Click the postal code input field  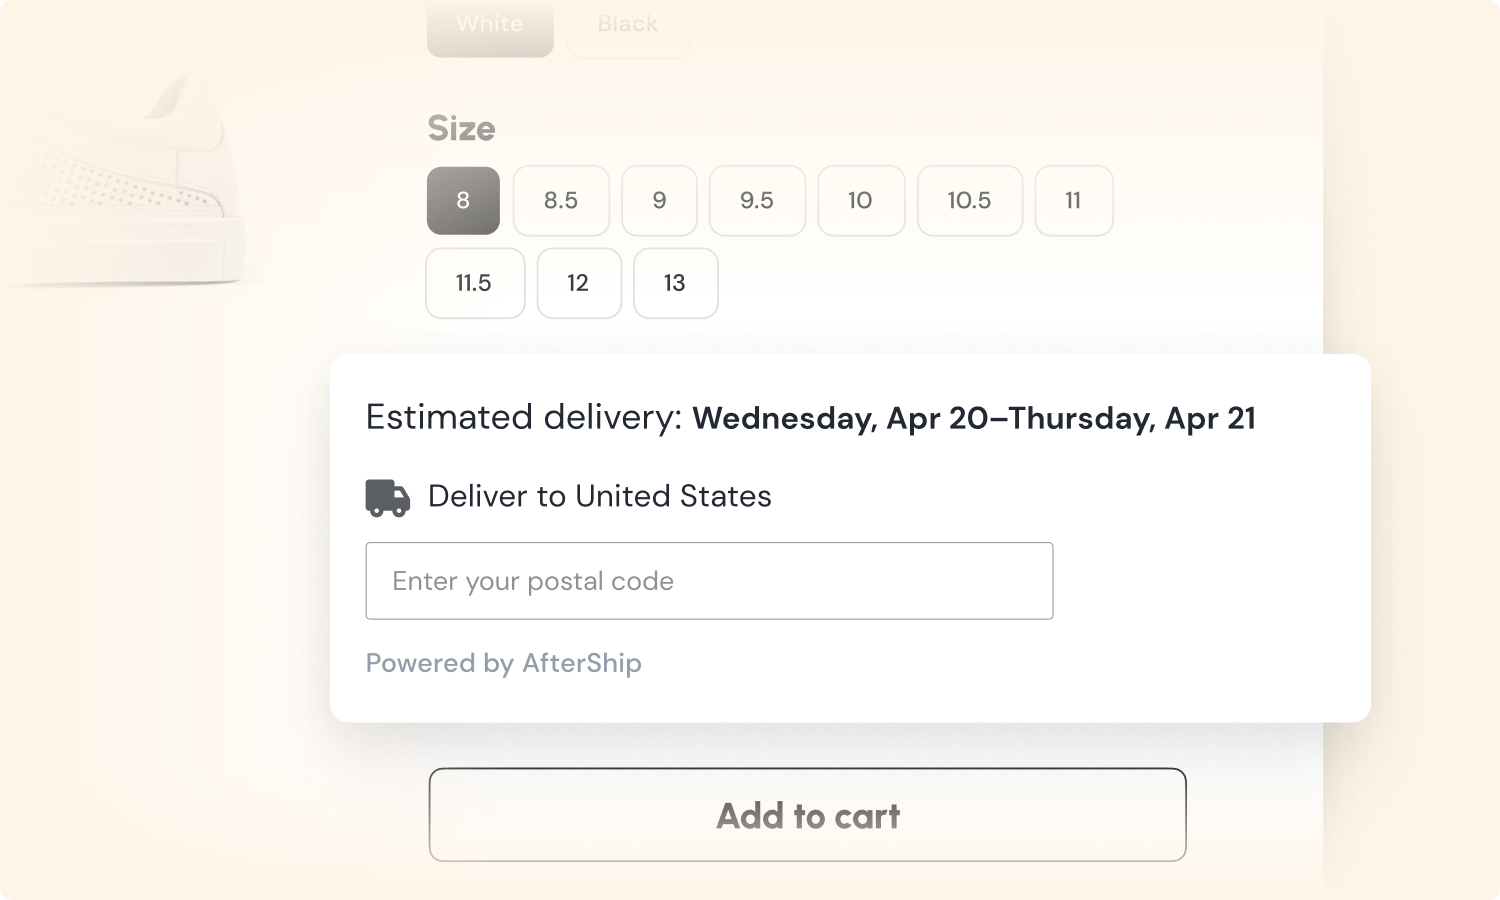click(x=708, y=581)
